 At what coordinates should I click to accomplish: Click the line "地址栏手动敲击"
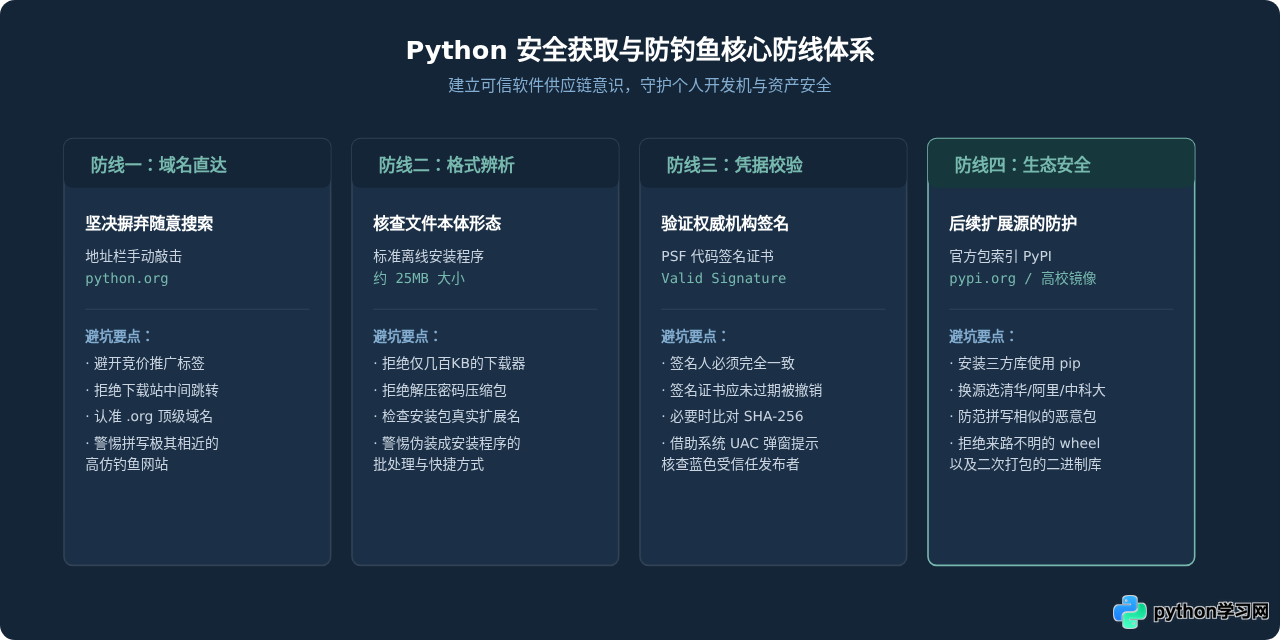(x=134, y=256)
